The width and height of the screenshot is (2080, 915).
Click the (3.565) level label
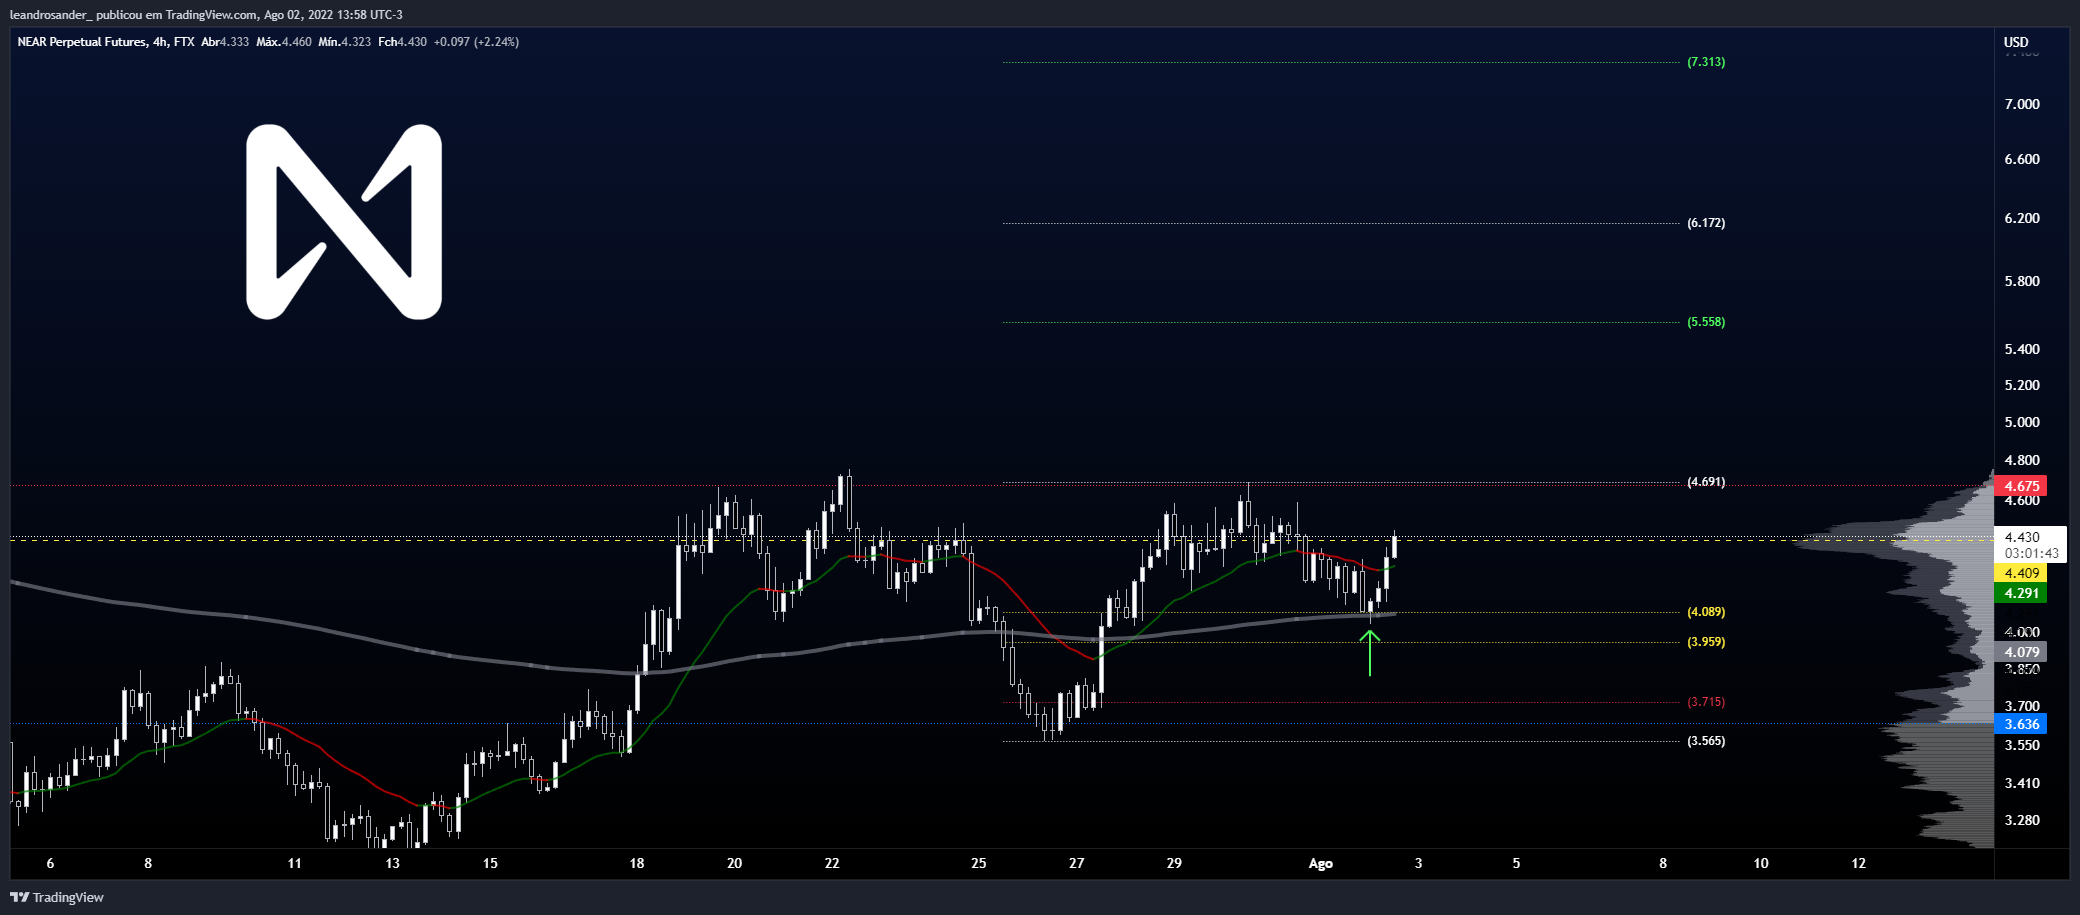tap(1706, 741)
